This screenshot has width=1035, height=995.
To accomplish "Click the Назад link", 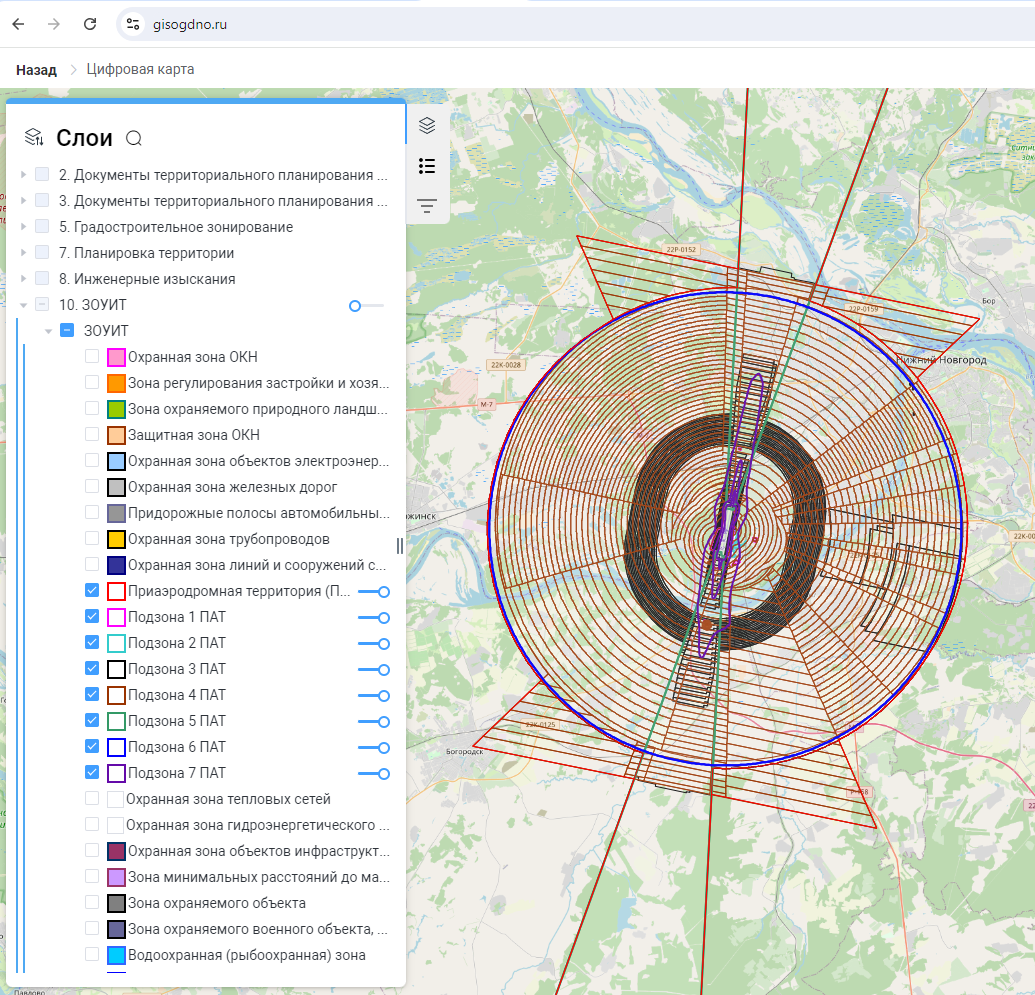I will (x=36, y=69).
